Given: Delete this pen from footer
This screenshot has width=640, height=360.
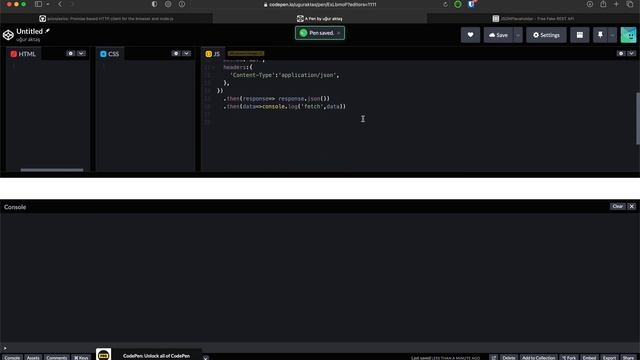Looking at the screenshot, I should coord(509,358).
